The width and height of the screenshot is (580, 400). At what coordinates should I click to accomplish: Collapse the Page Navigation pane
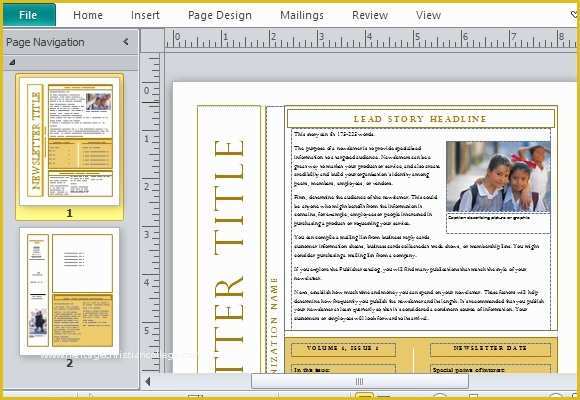[x=126, y=42]
